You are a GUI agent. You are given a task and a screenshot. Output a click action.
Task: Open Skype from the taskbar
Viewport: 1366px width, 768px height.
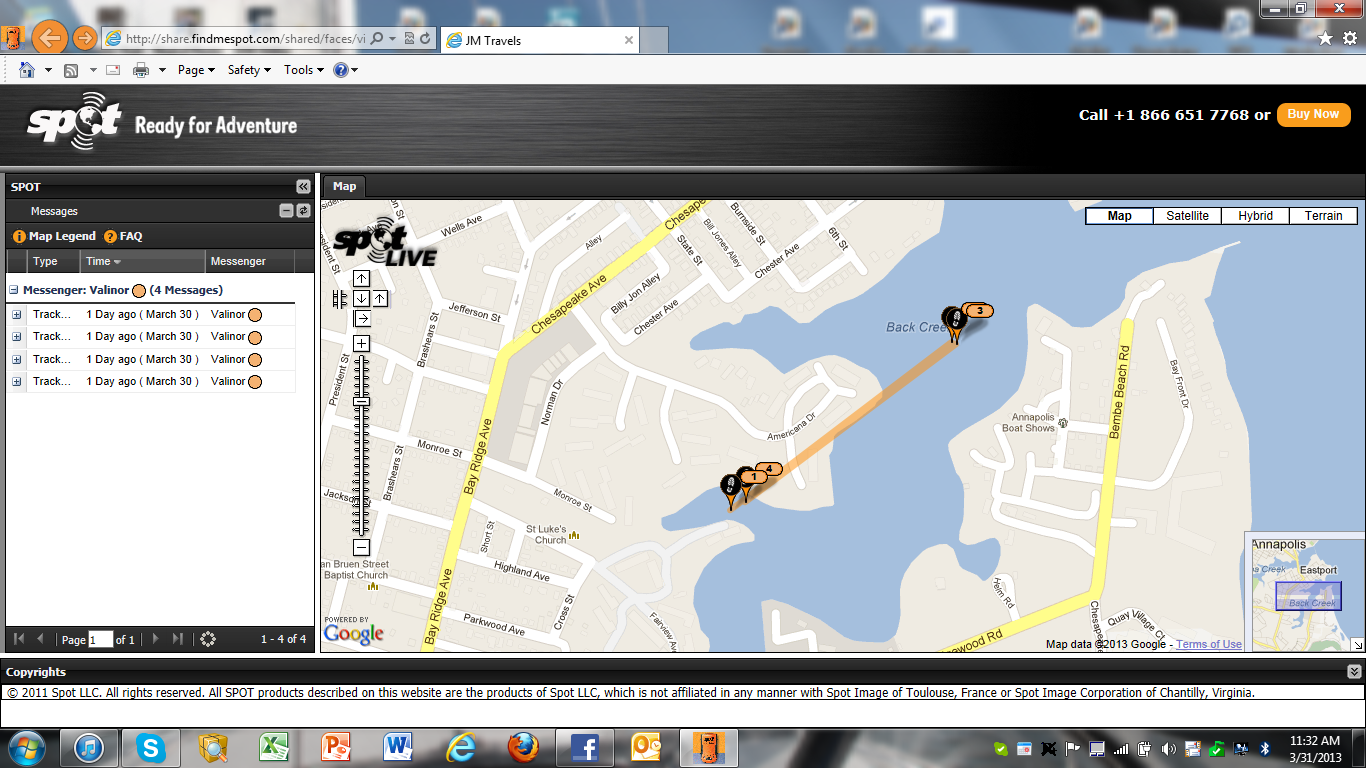(x=152, y=747)
